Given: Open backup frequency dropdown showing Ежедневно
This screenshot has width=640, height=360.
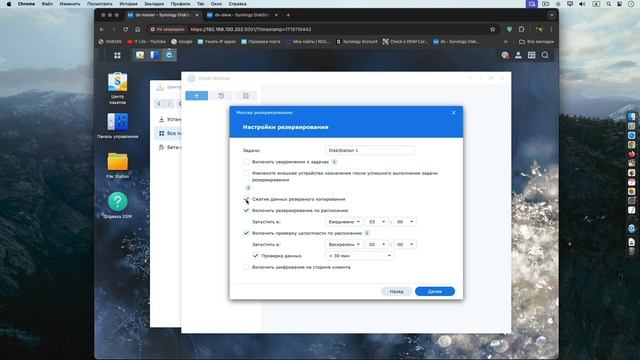Looking at the screenshot, I should click(x=344, y=222).
